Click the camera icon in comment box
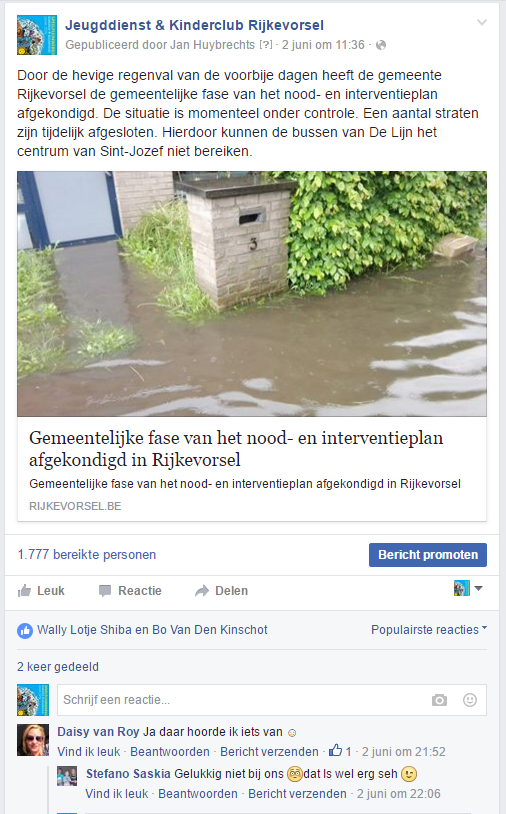Image resolution: width=506 pixels, height=814 pixels. tap(439, 700)
